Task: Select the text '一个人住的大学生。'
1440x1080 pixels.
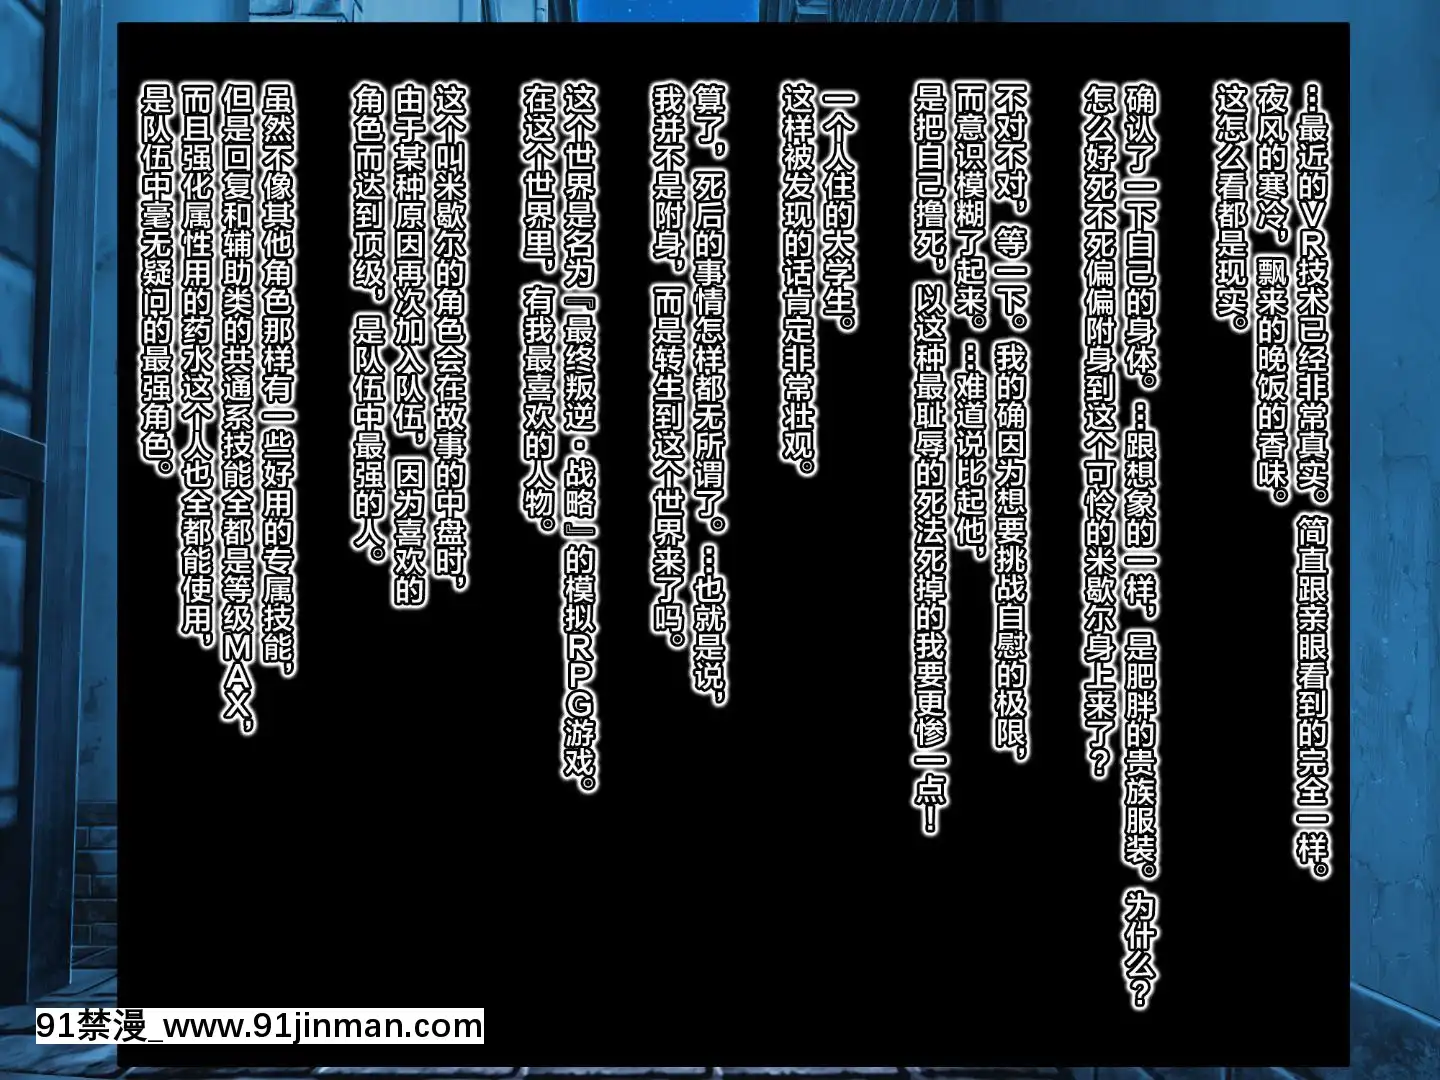Action: click(840, 208)
